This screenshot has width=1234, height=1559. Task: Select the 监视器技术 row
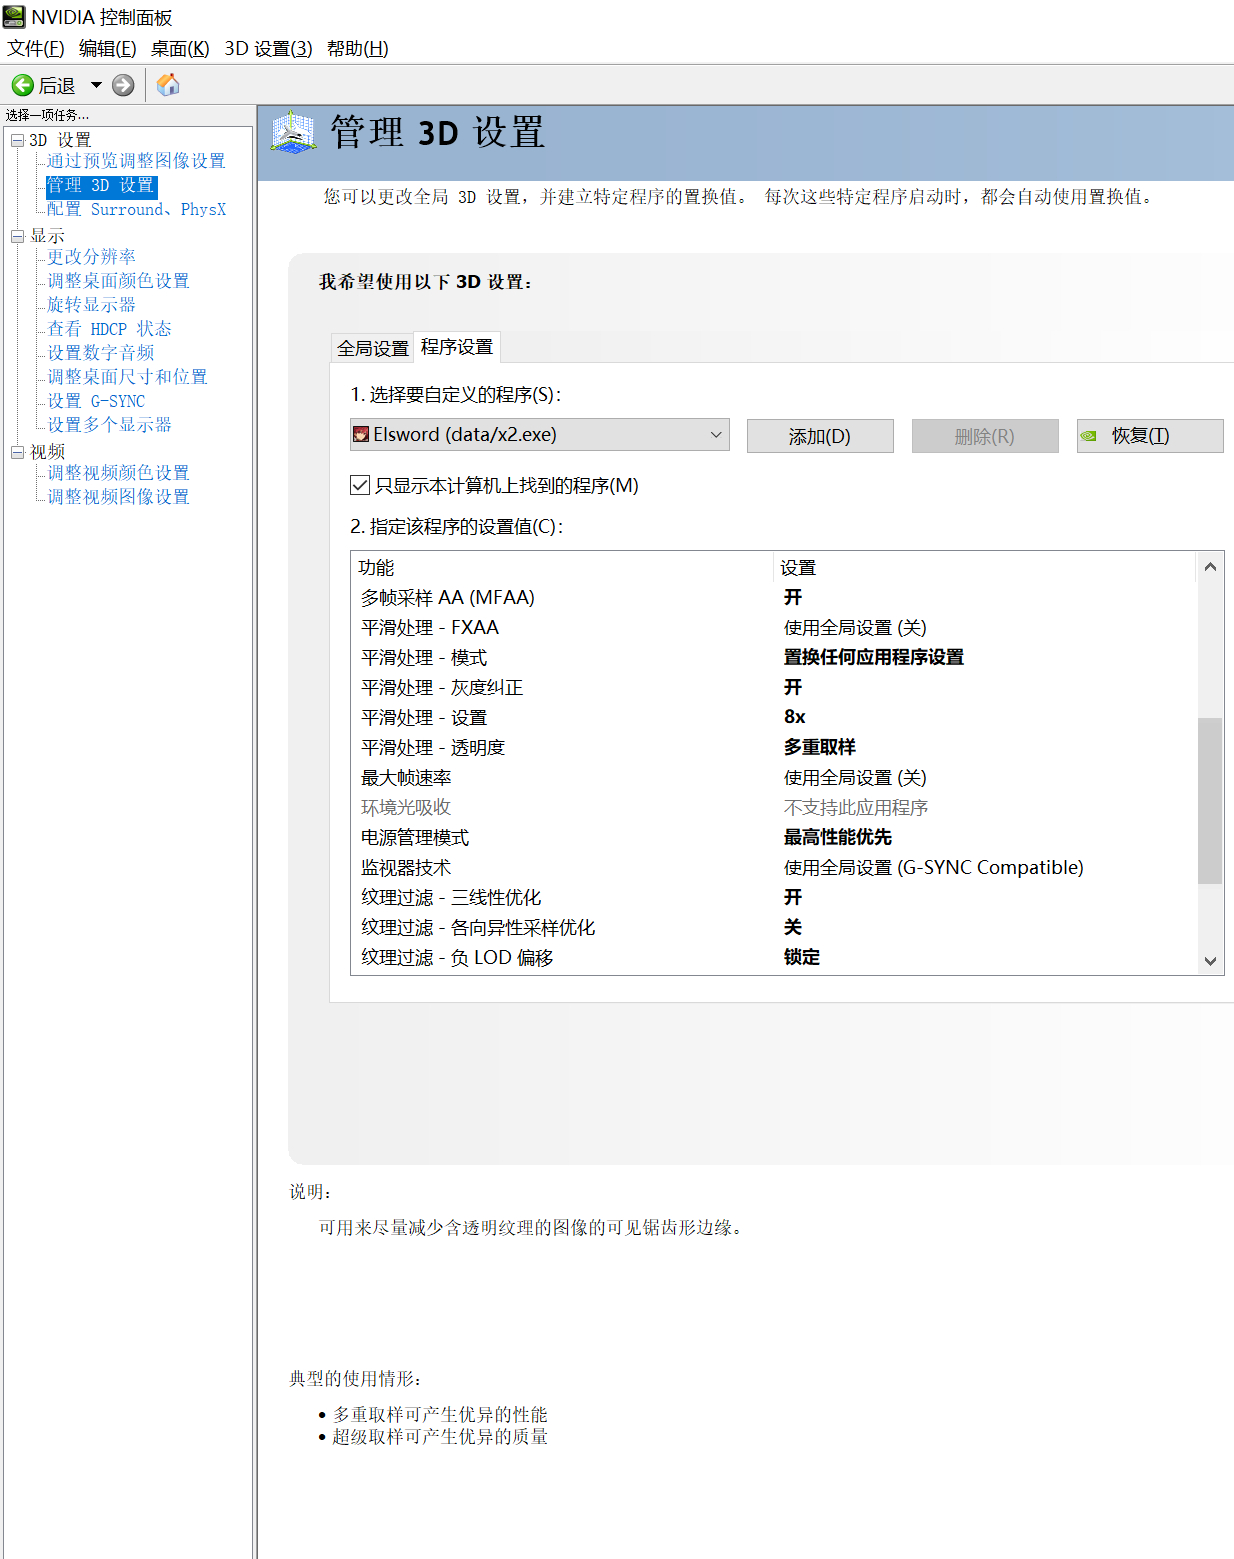click(x=774, y=867)
